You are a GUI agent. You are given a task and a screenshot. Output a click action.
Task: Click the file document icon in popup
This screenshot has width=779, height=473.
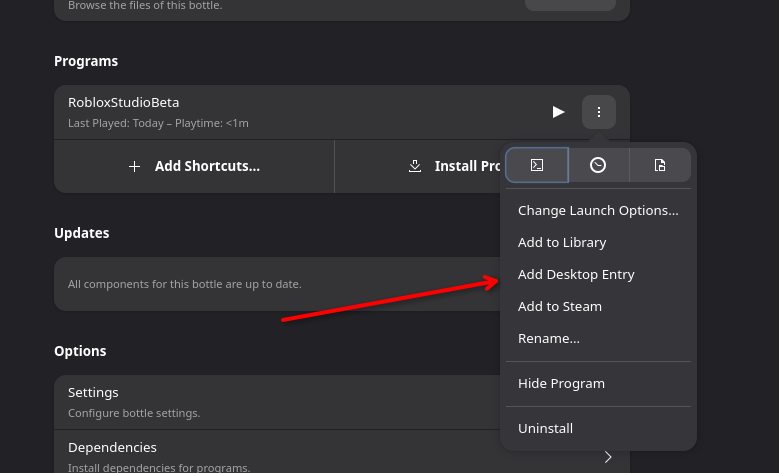[660, 165]
